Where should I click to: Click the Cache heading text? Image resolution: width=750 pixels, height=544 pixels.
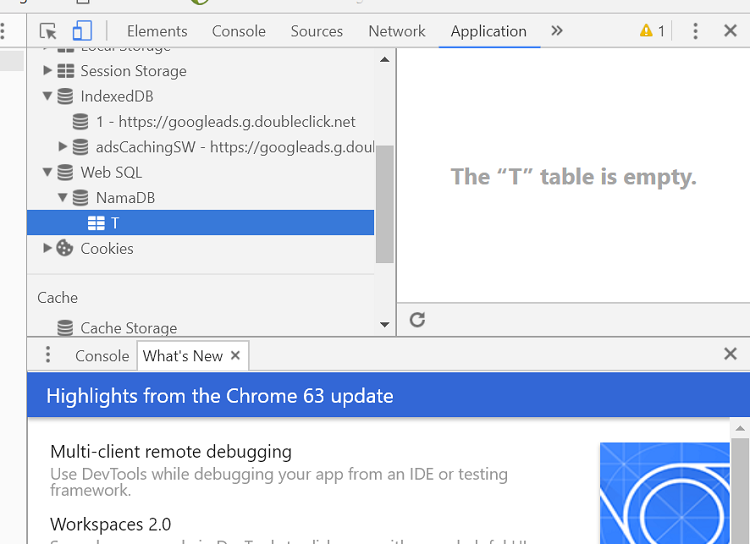tap(57, 298)
